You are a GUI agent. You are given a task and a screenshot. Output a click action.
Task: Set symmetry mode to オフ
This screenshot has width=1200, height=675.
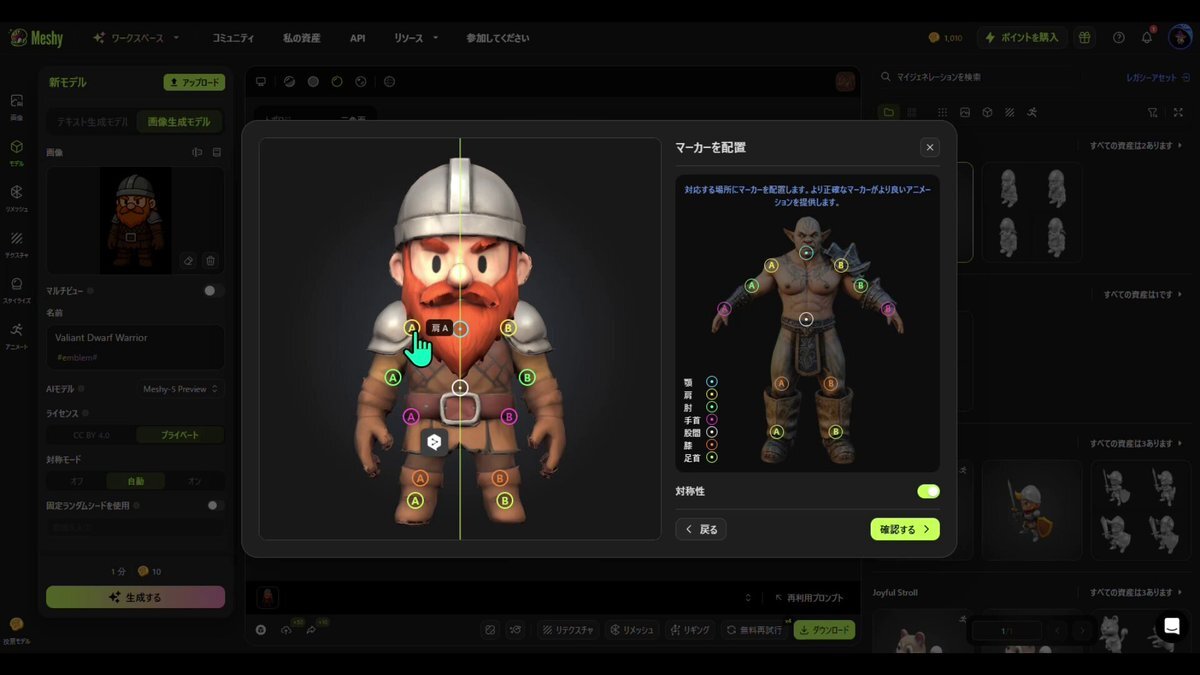[x=77, y=481]
